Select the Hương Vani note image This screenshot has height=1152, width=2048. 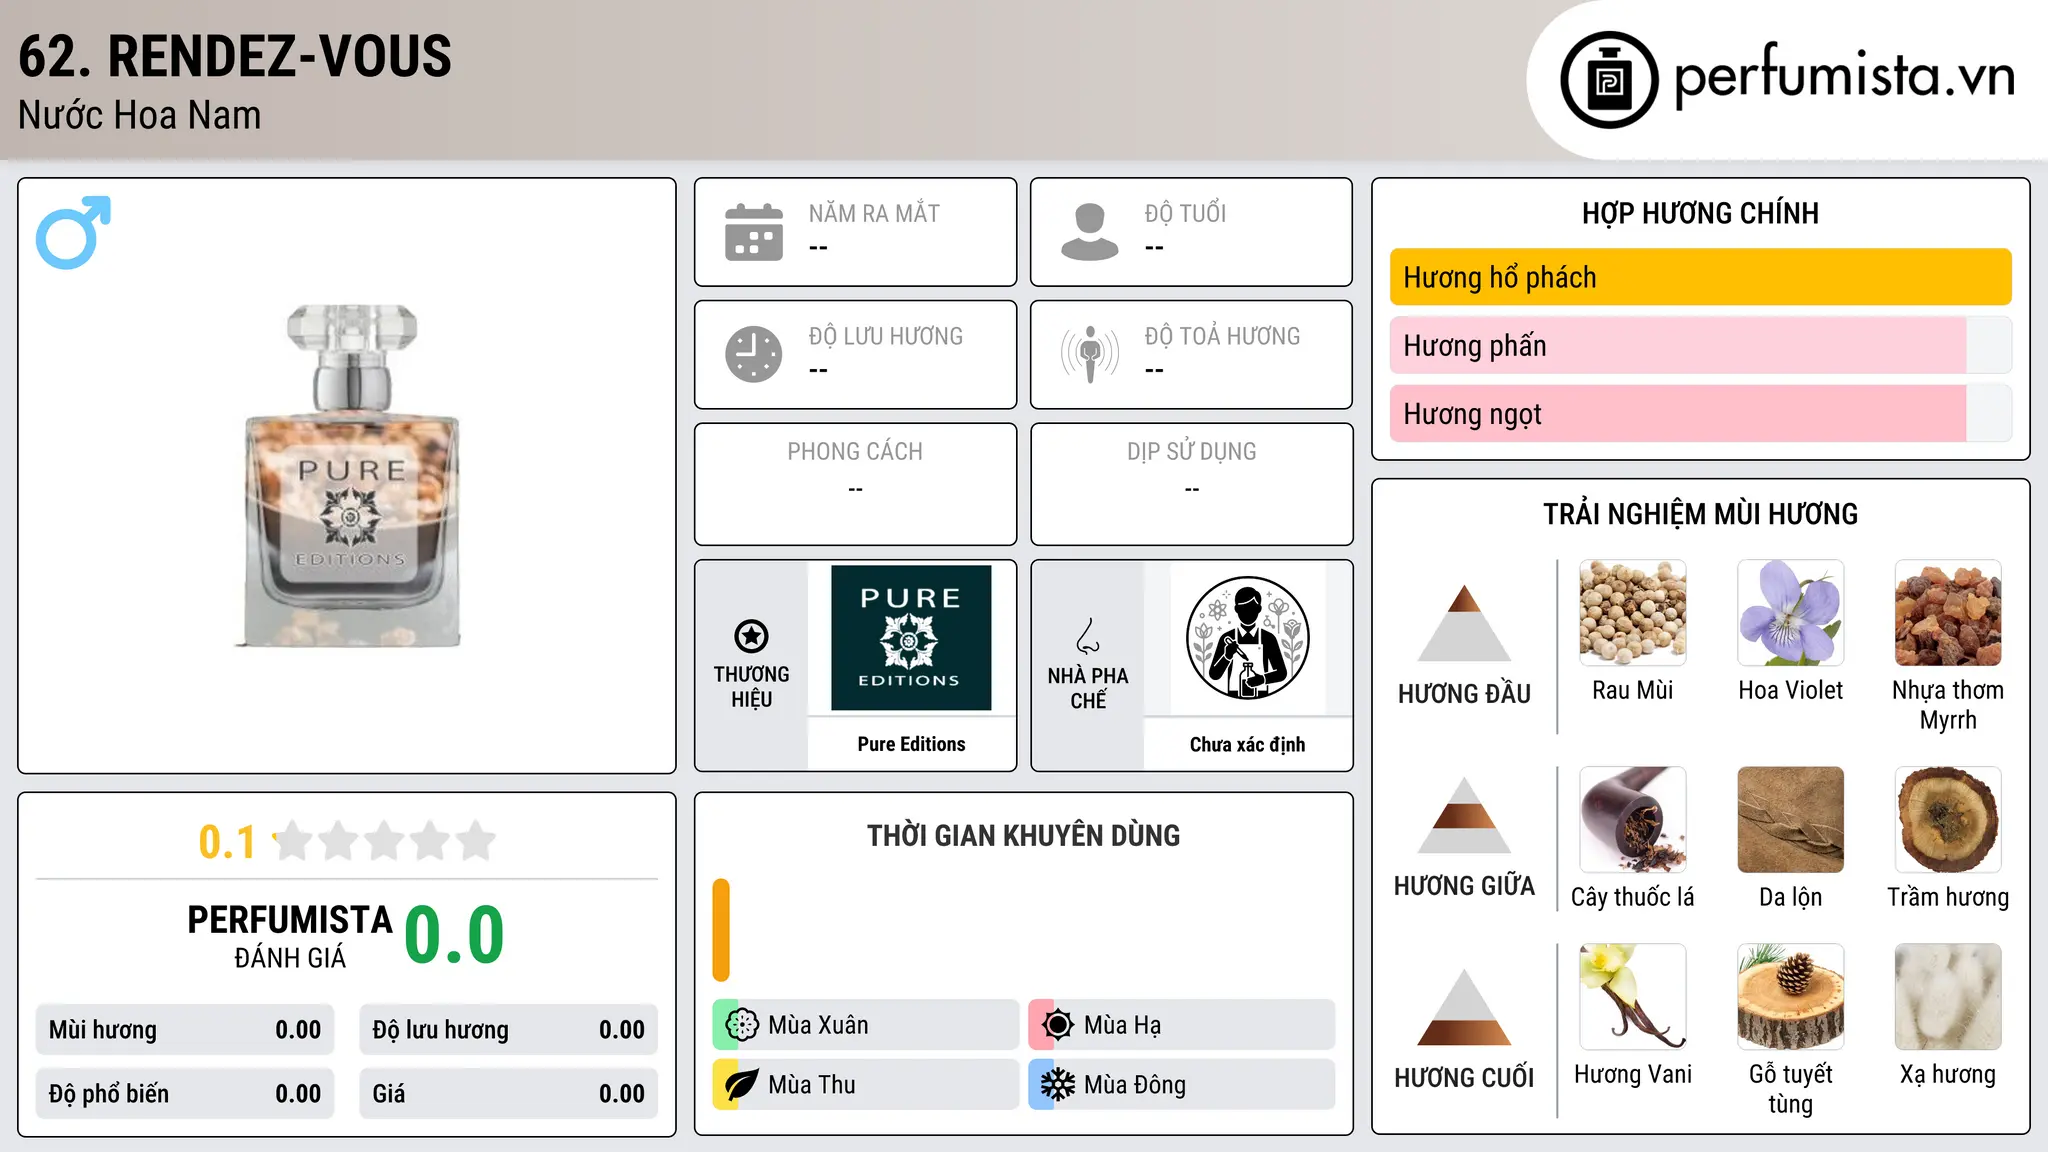click(1633, 997)
